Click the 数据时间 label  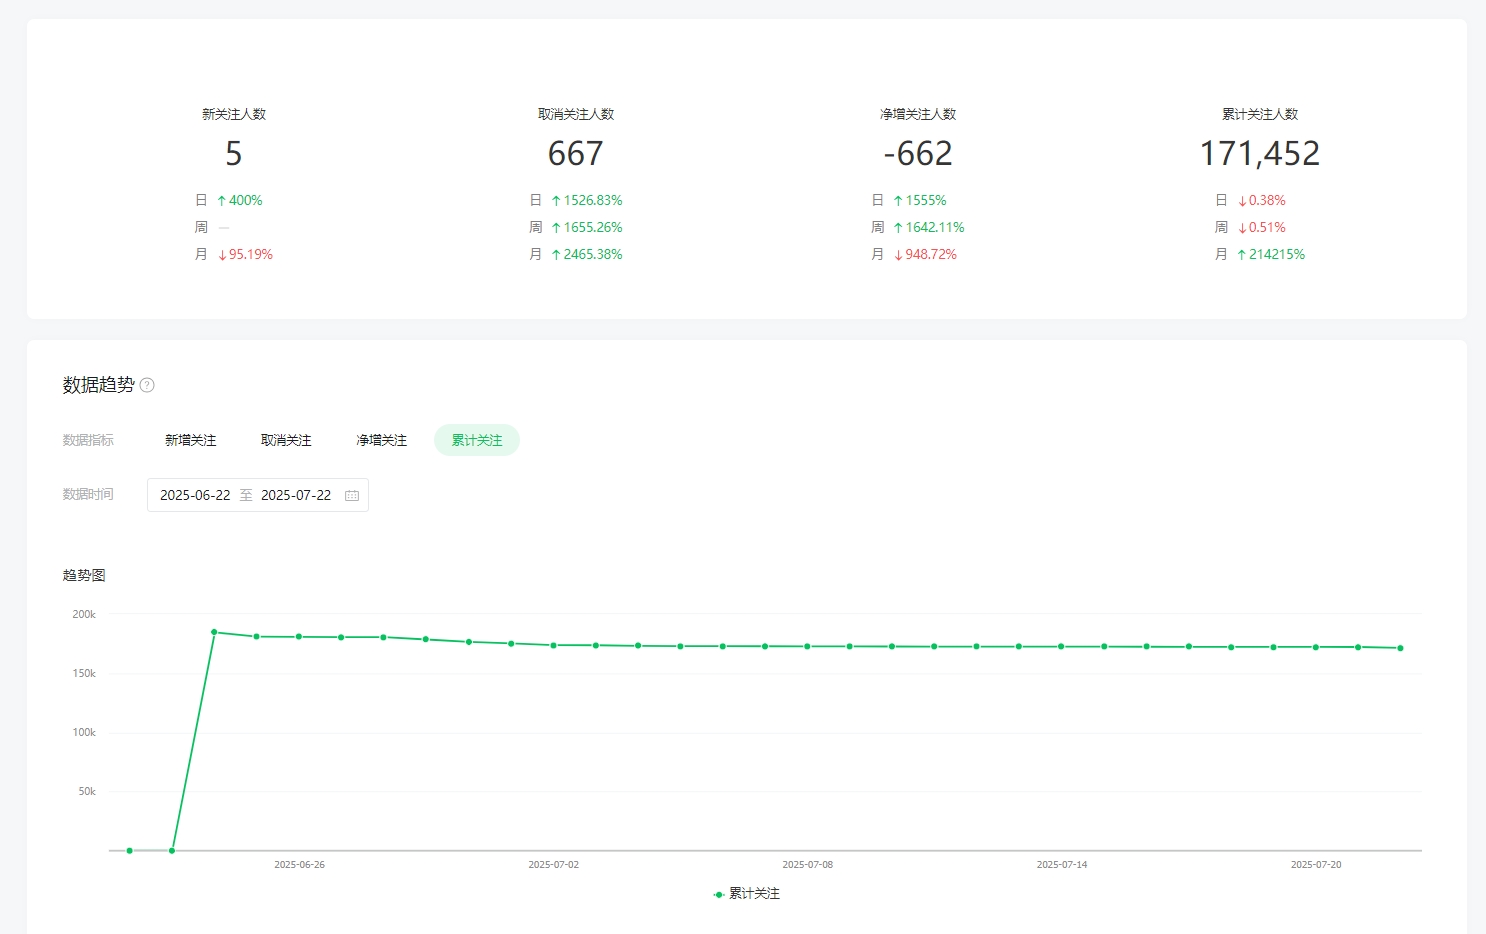88,494
